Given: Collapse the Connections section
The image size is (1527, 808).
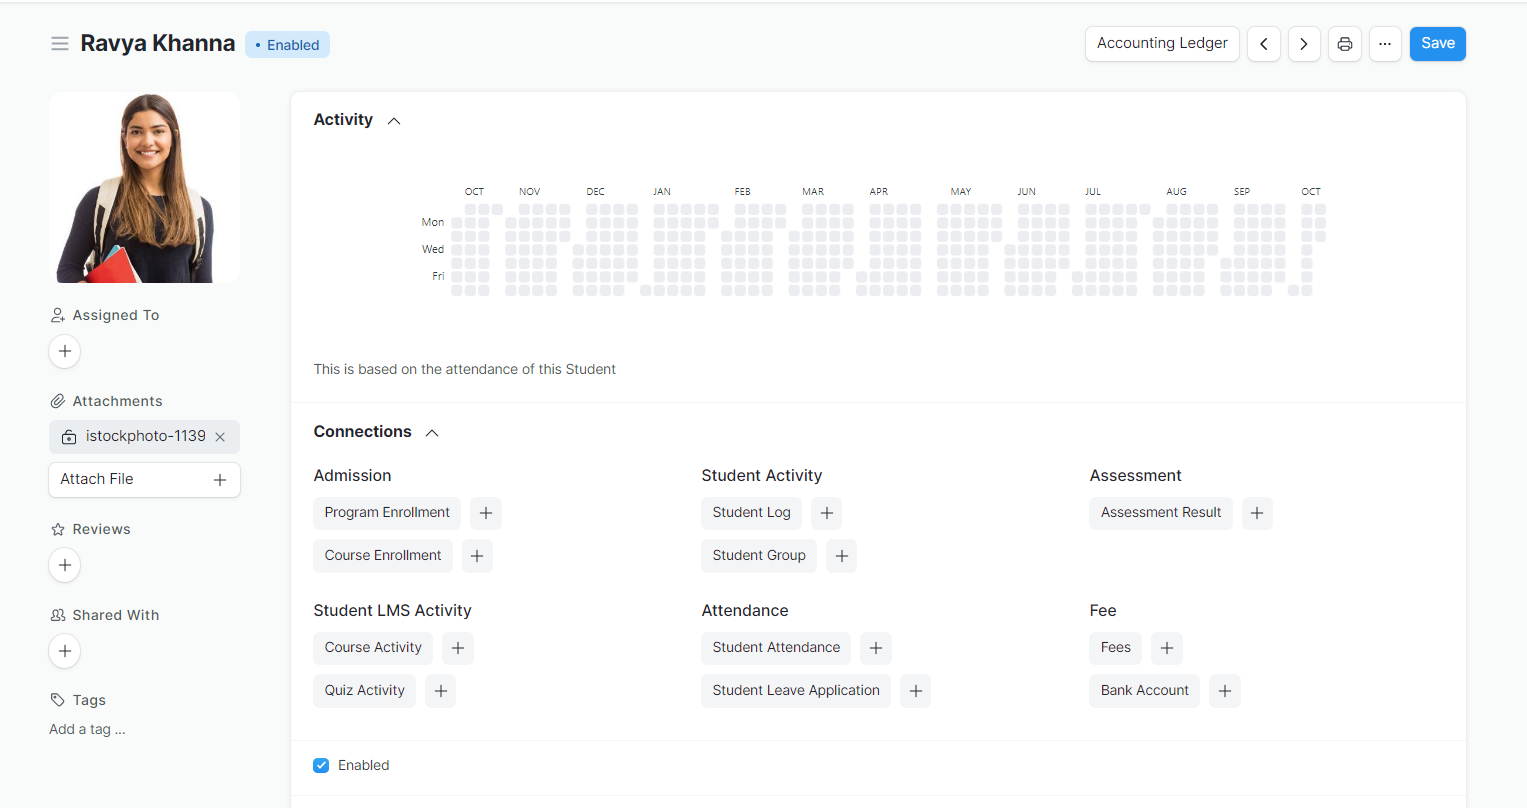Looking at the screenshot, I should click(x=432, y=433).
